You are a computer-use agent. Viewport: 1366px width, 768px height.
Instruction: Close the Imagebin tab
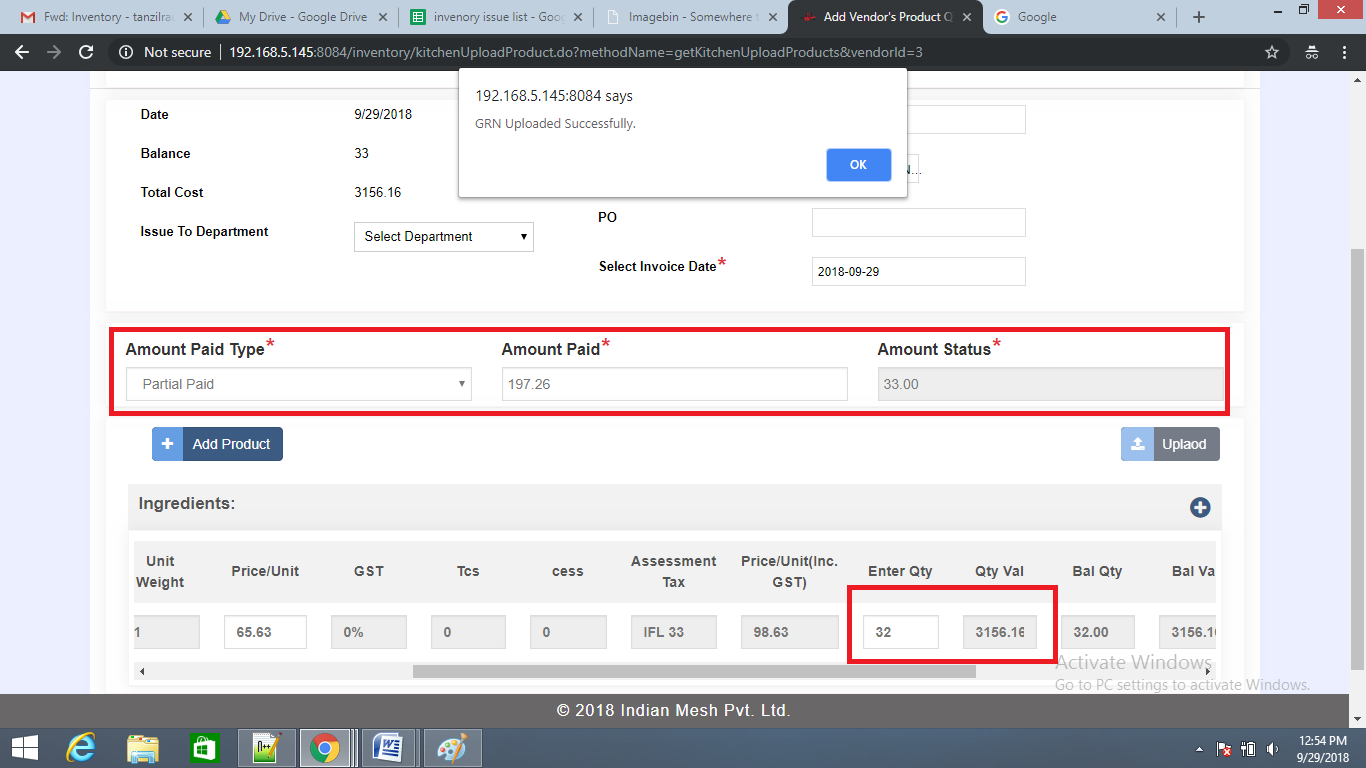(771, 17)
